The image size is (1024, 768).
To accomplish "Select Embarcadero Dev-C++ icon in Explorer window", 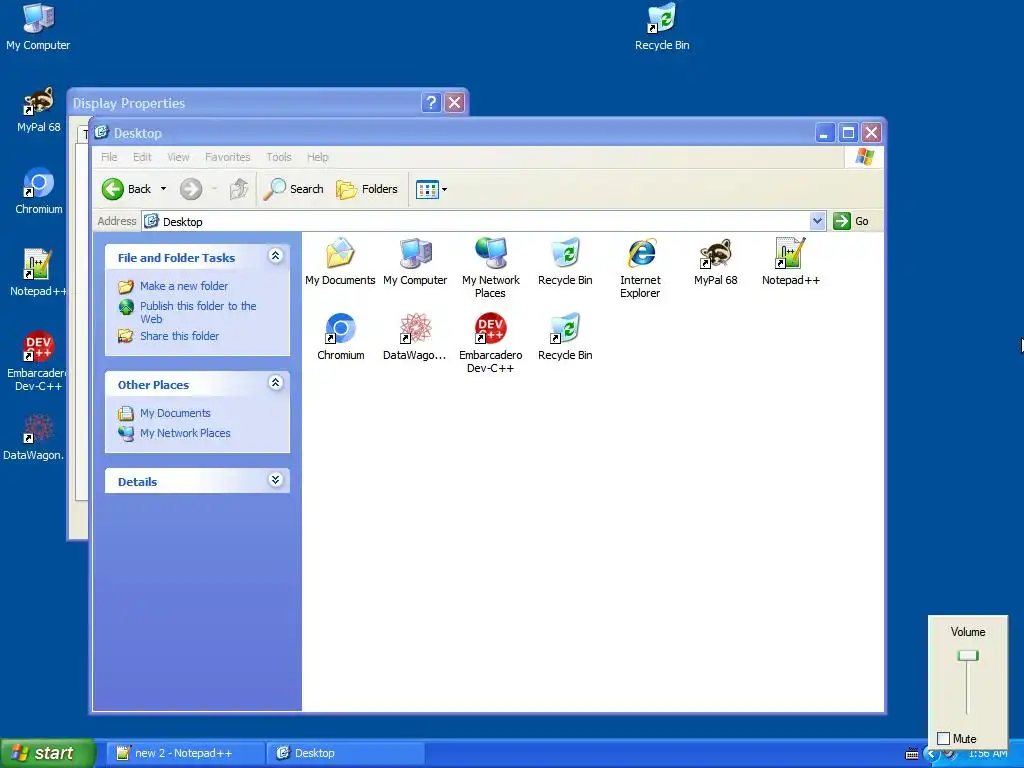I will tap(490, 343).
